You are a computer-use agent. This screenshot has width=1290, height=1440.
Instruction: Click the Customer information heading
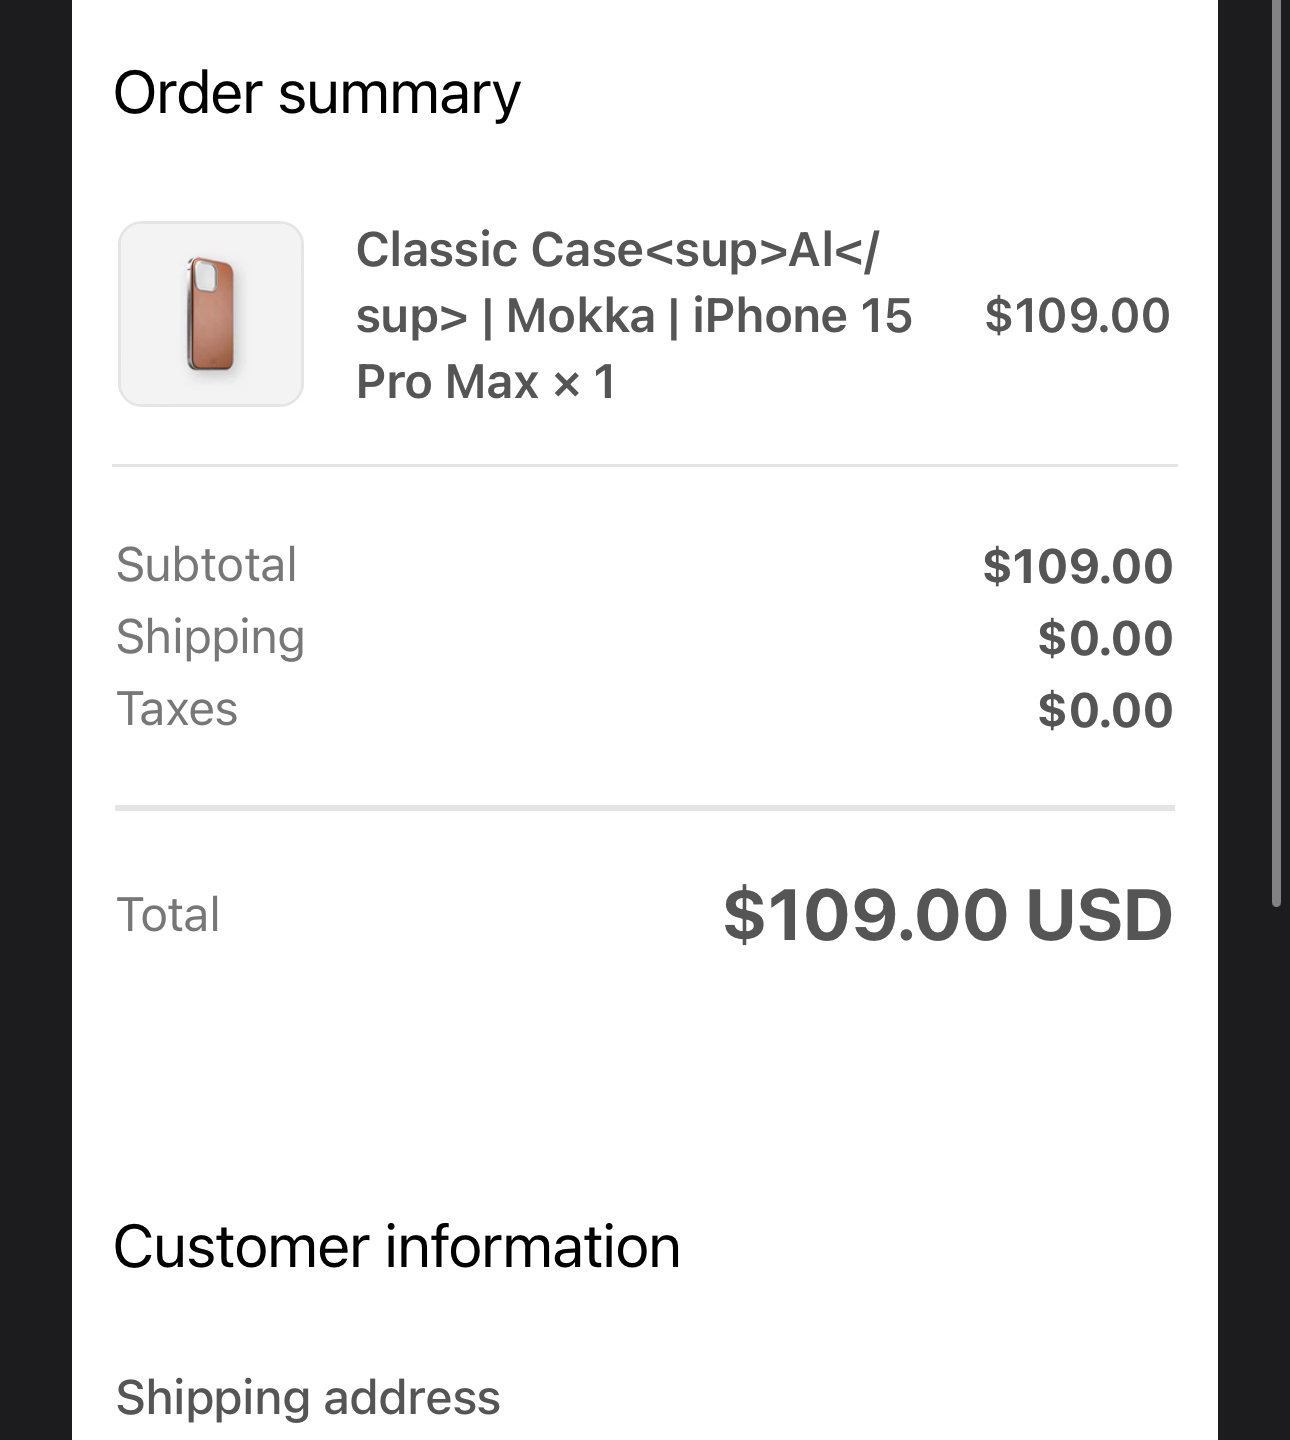tap(397, 1247)
